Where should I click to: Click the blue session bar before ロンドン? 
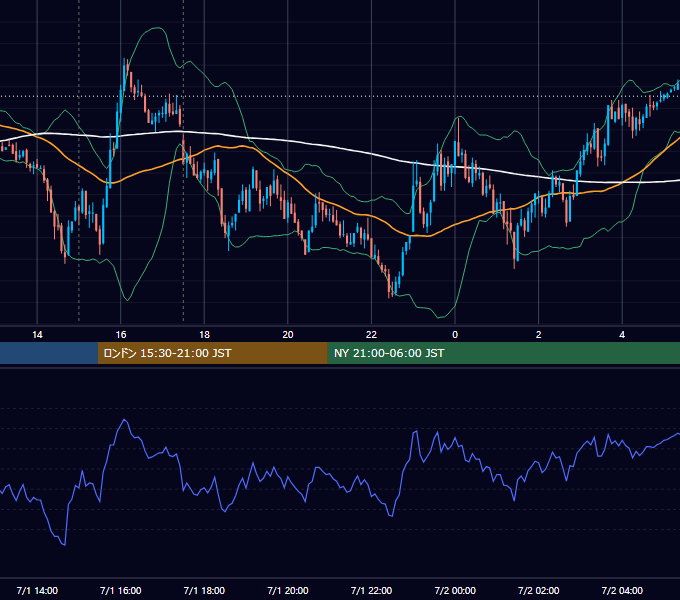[49, 353]
